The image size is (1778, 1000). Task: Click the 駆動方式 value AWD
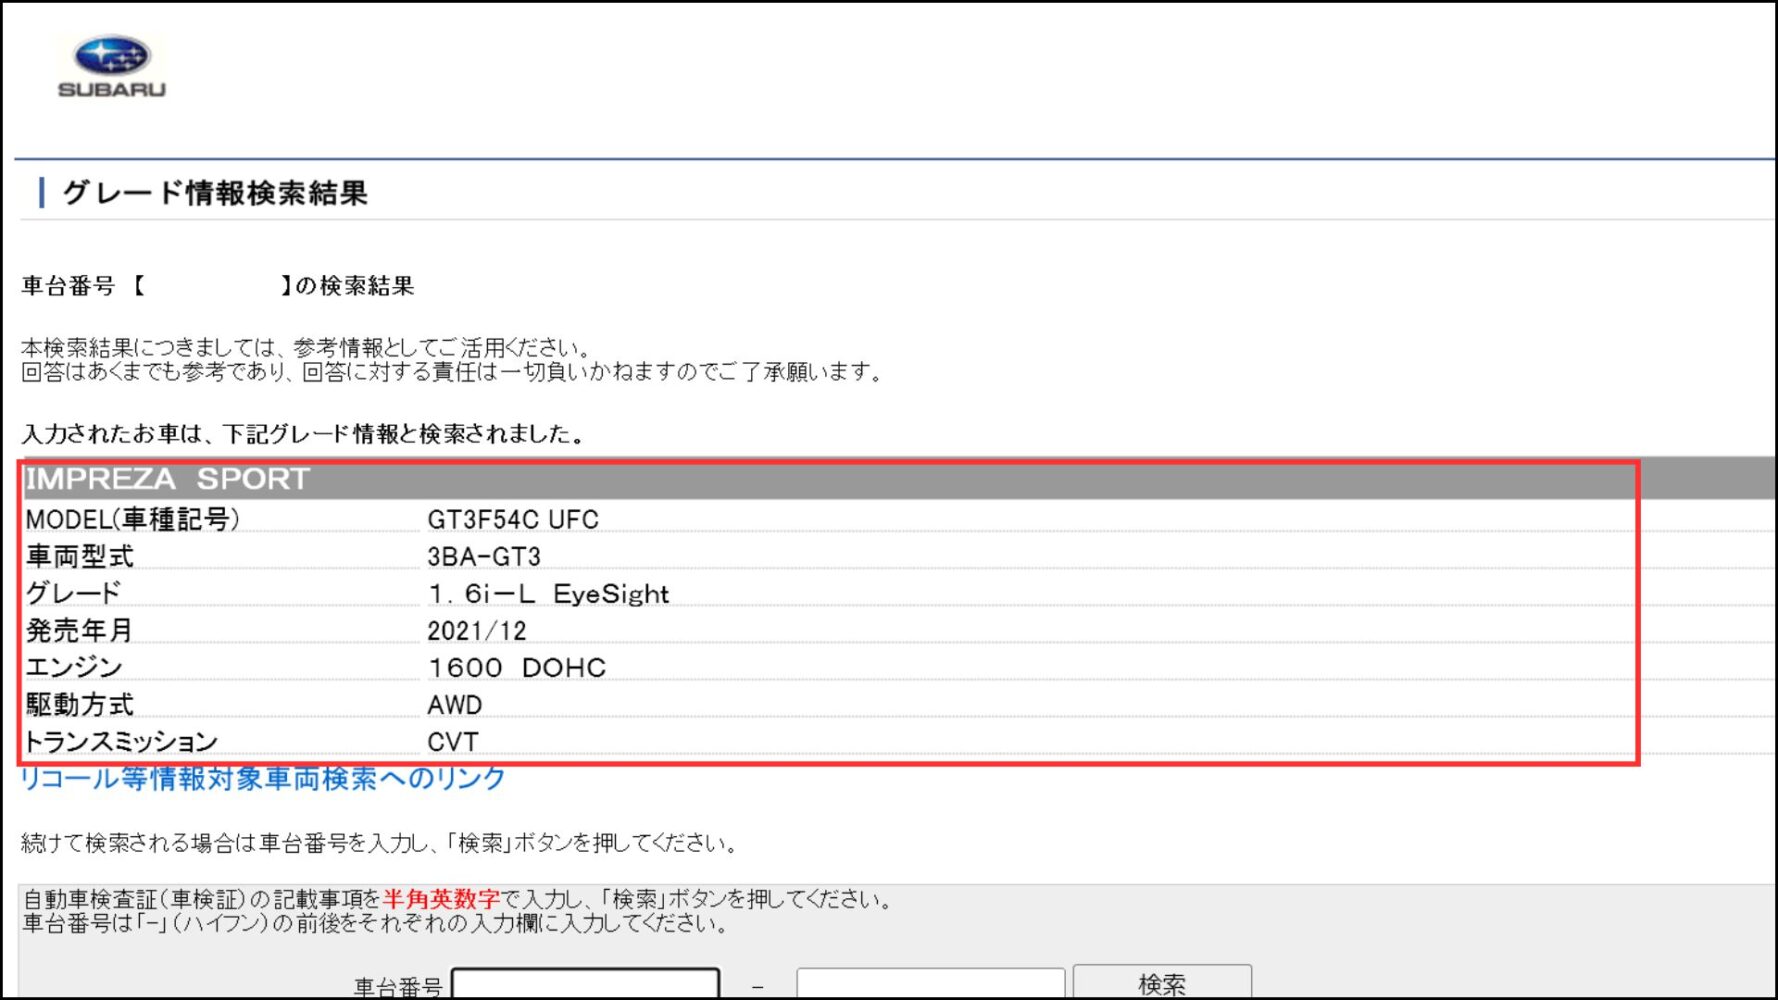(455, 705)
